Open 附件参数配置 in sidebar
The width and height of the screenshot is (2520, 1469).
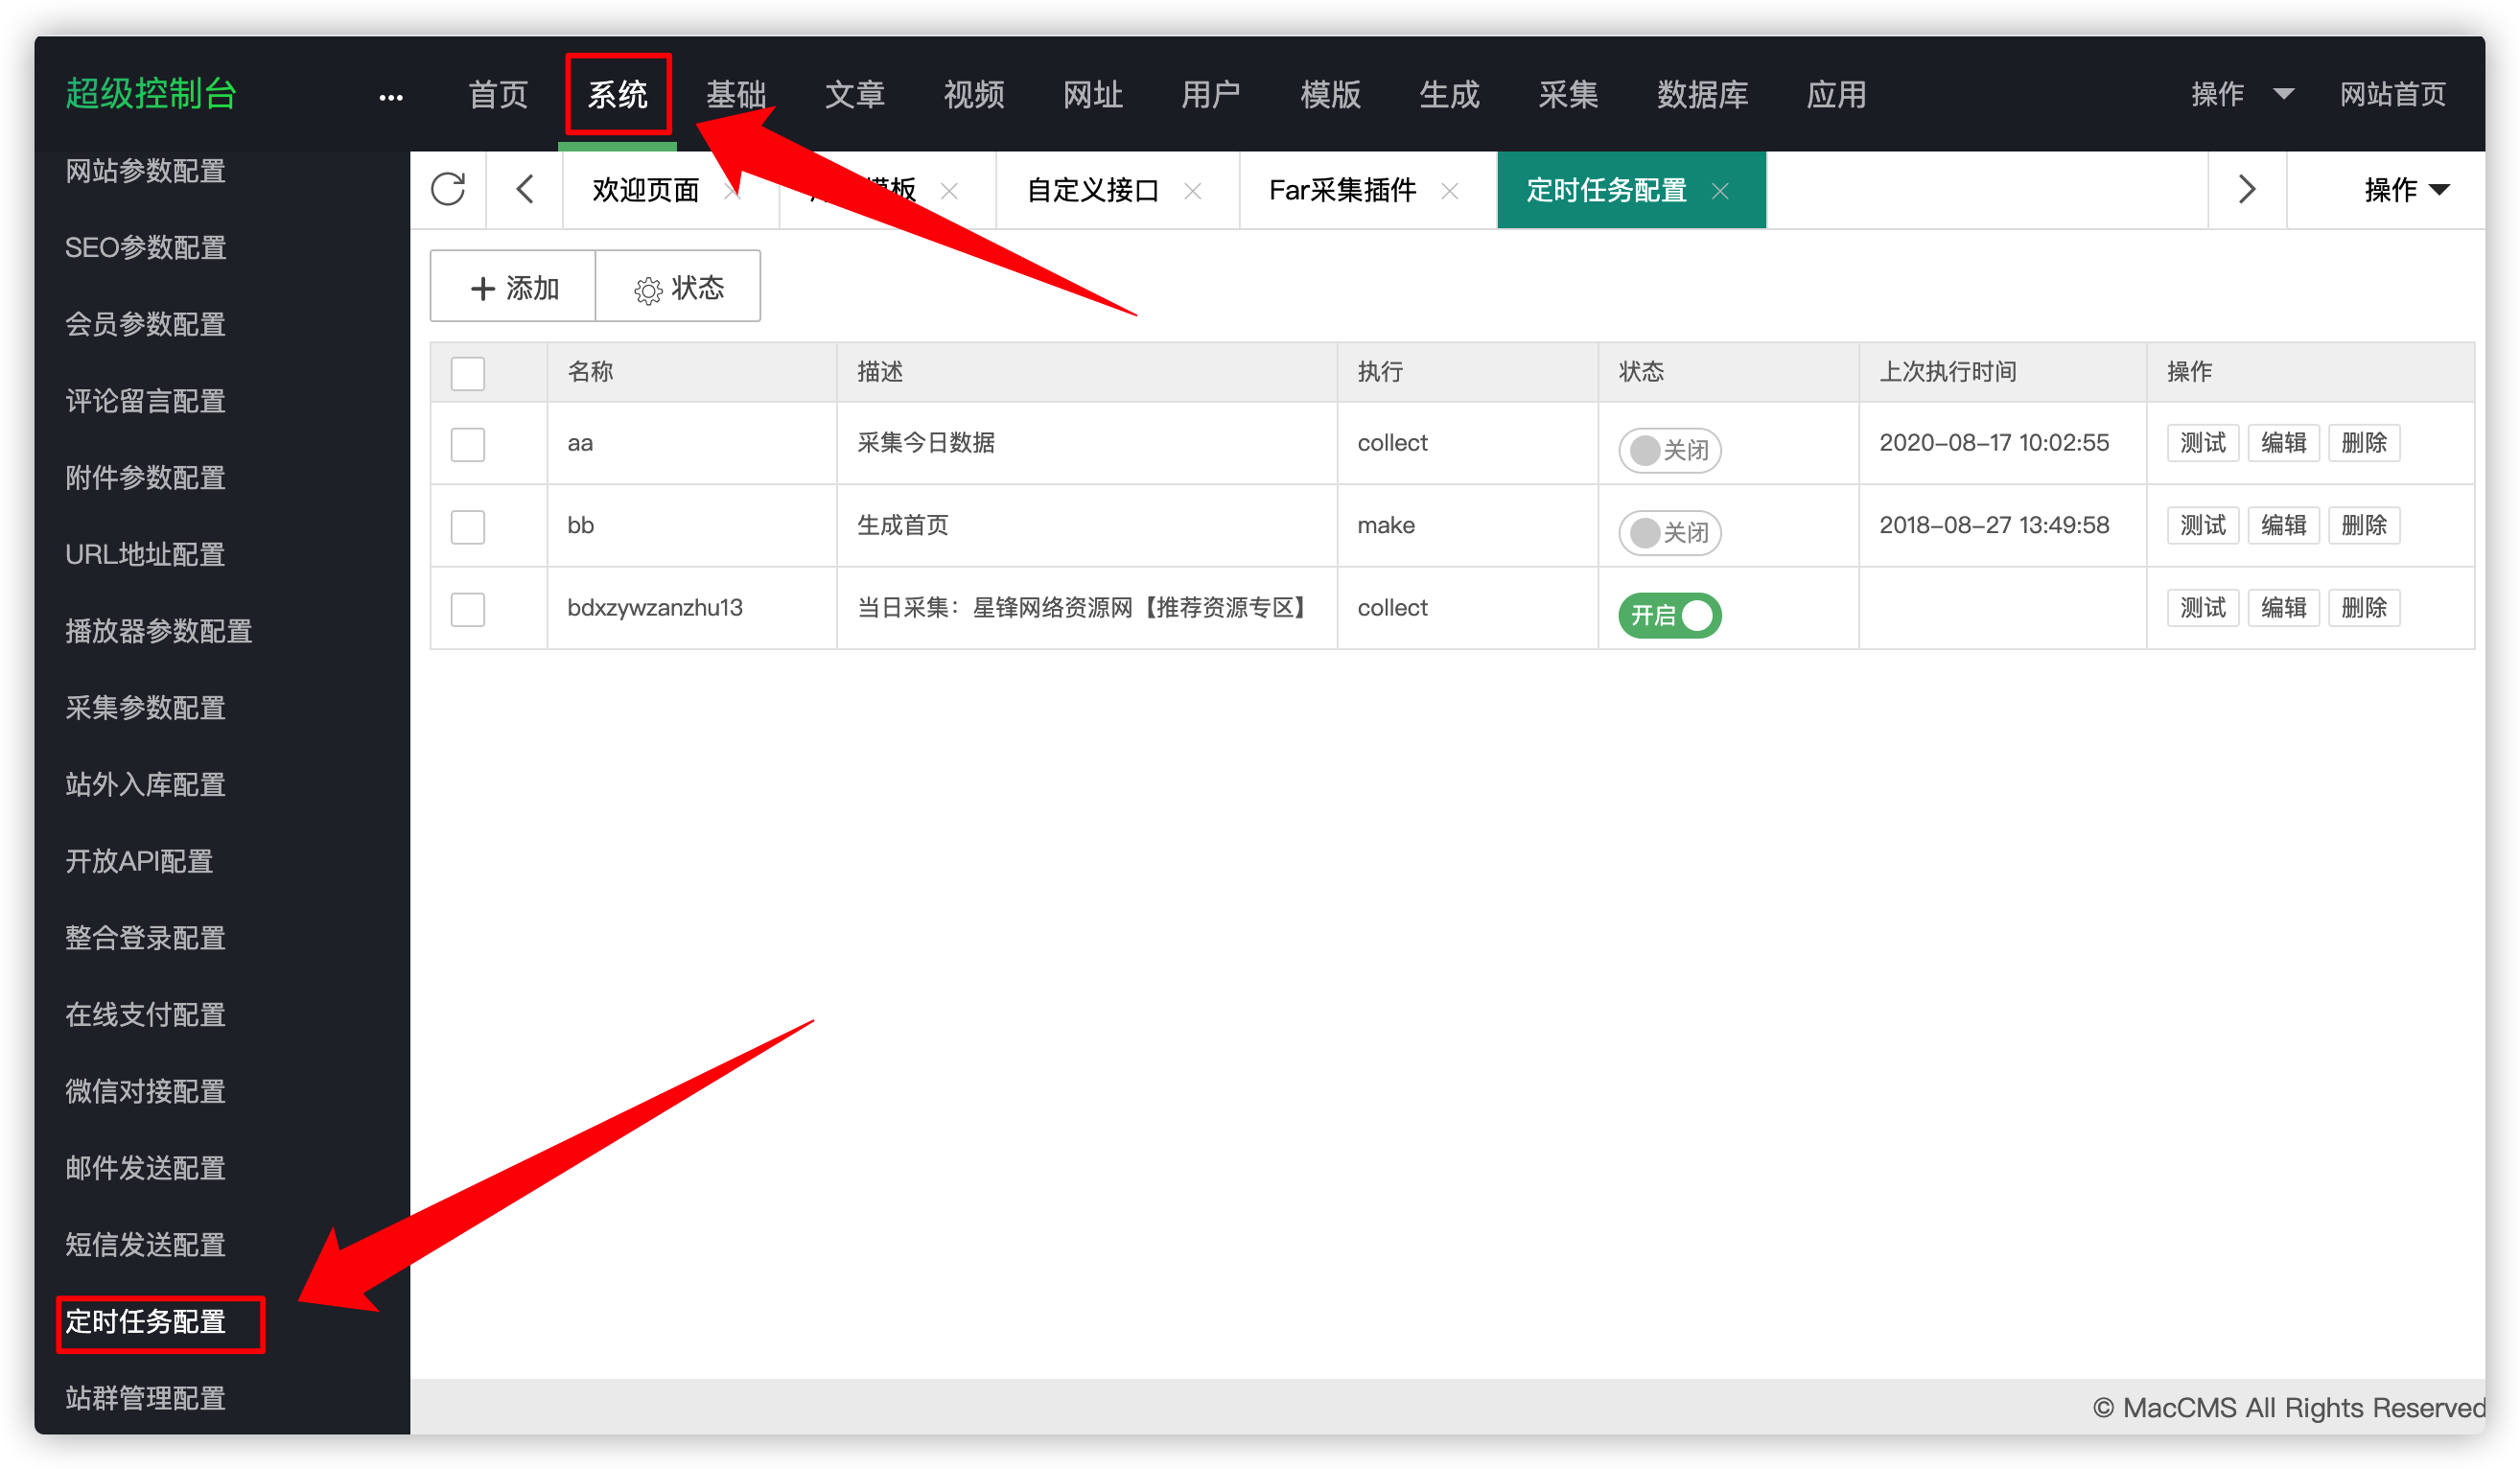(x=145, y=478)
